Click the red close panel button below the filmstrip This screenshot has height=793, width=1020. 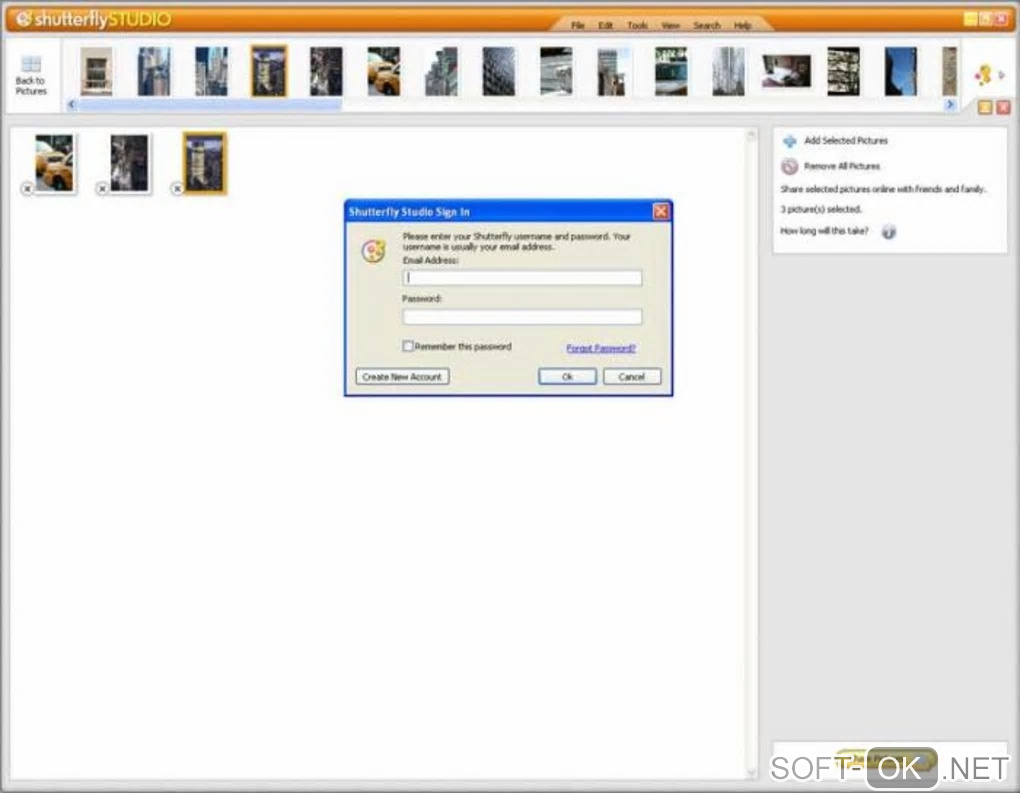tap(1003, 107)
